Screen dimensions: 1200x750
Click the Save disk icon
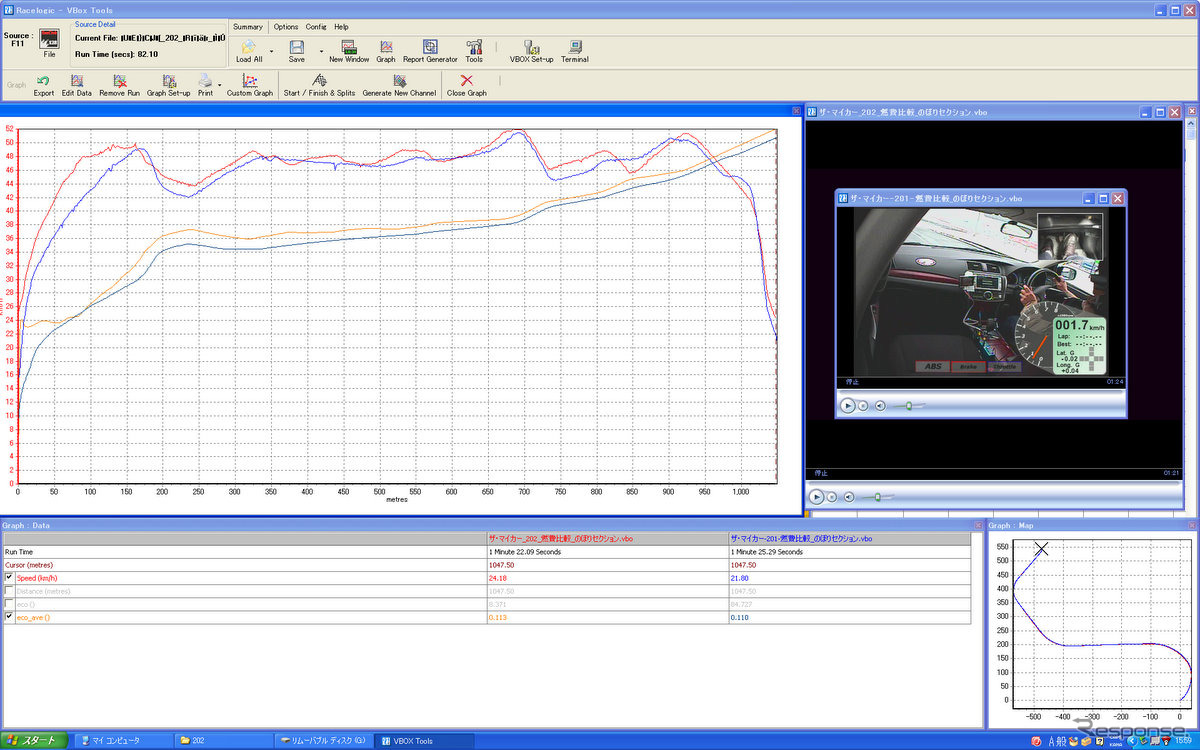[x=297, y=46]
